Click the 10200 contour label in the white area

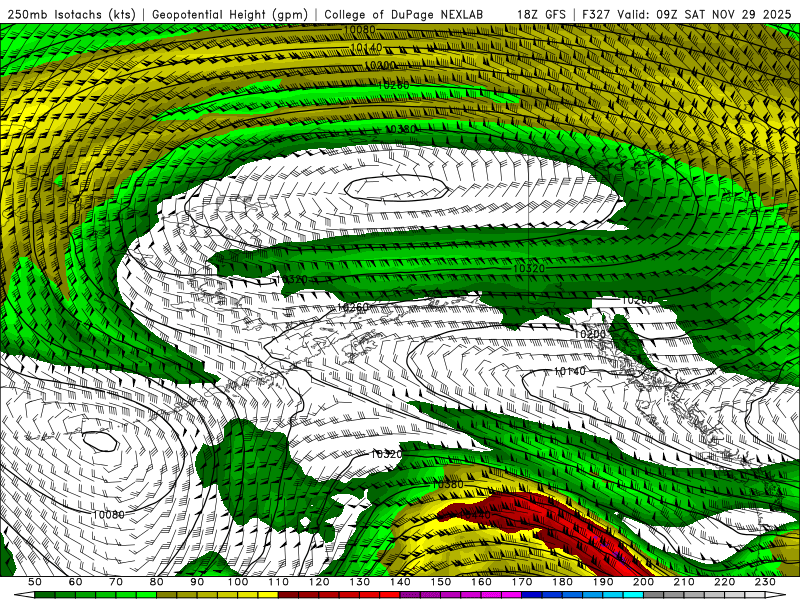coord(590,334)
